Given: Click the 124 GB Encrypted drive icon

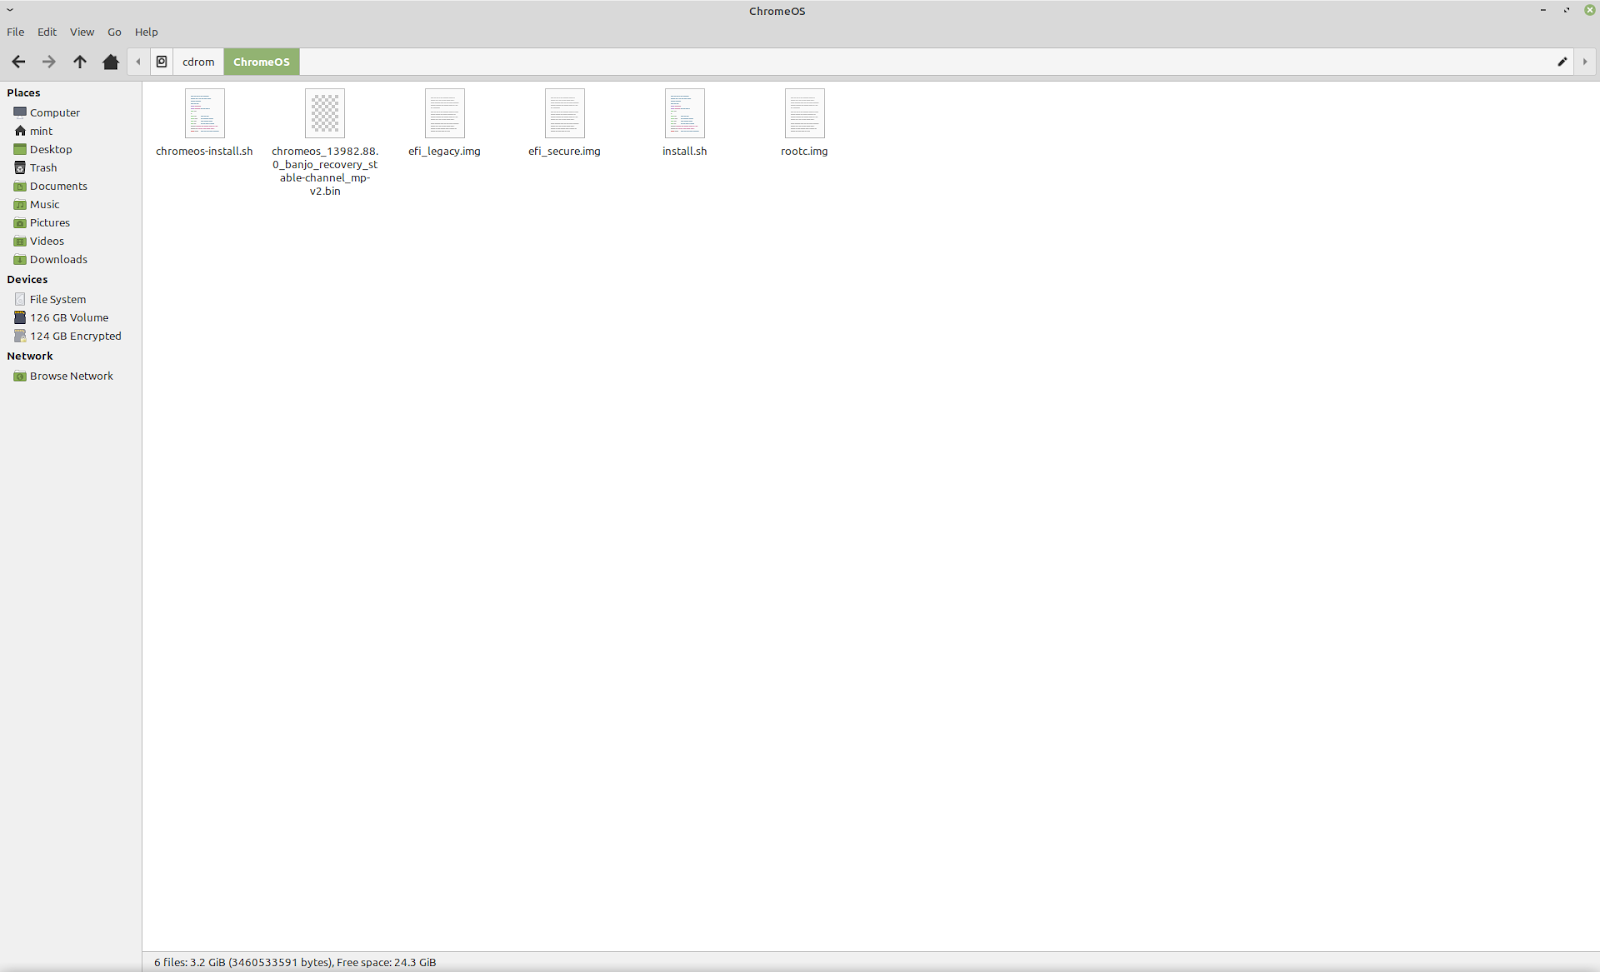Looking at the screenshot, I should pos(20,336).
